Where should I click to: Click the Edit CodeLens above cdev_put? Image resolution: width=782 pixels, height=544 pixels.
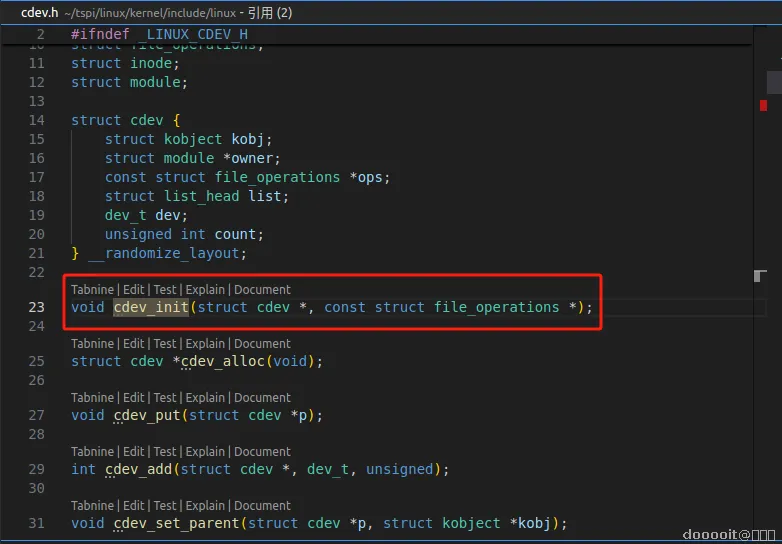point(134,397)
